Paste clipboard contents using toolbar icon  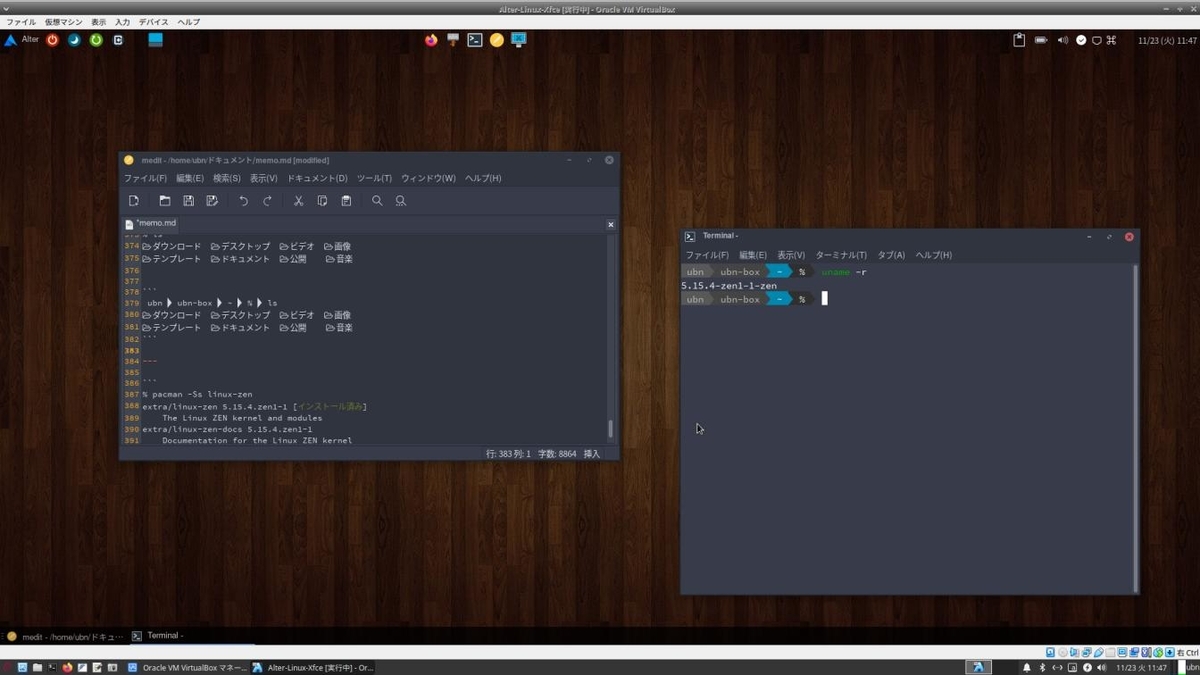coord(346,201)
